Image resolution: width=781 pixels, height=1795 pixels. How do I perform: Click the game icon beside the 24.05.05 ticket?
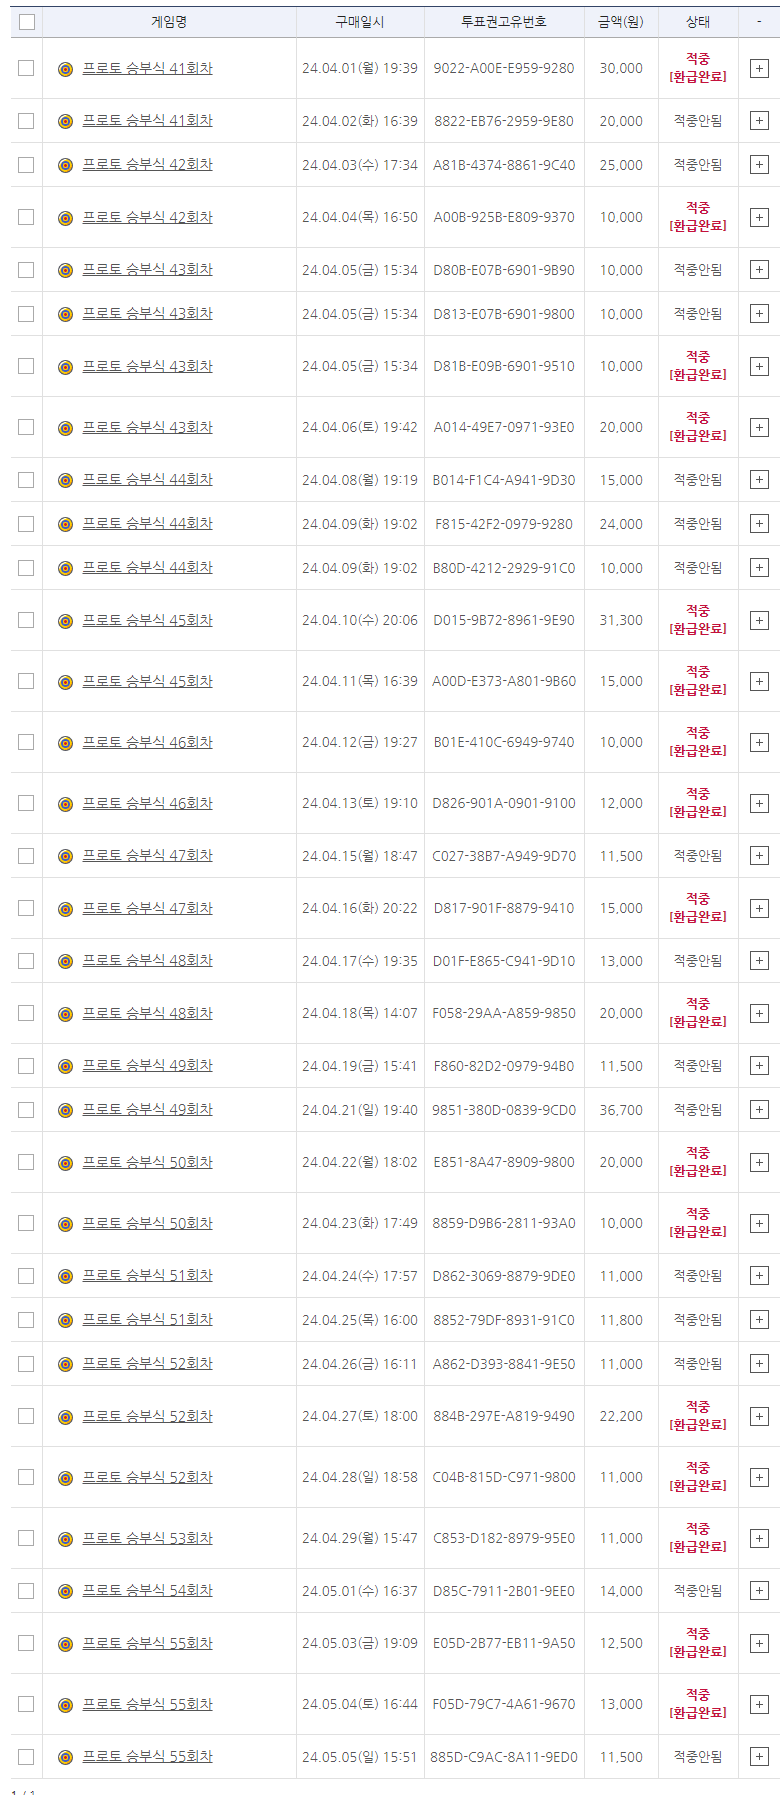coord(65,1757)
